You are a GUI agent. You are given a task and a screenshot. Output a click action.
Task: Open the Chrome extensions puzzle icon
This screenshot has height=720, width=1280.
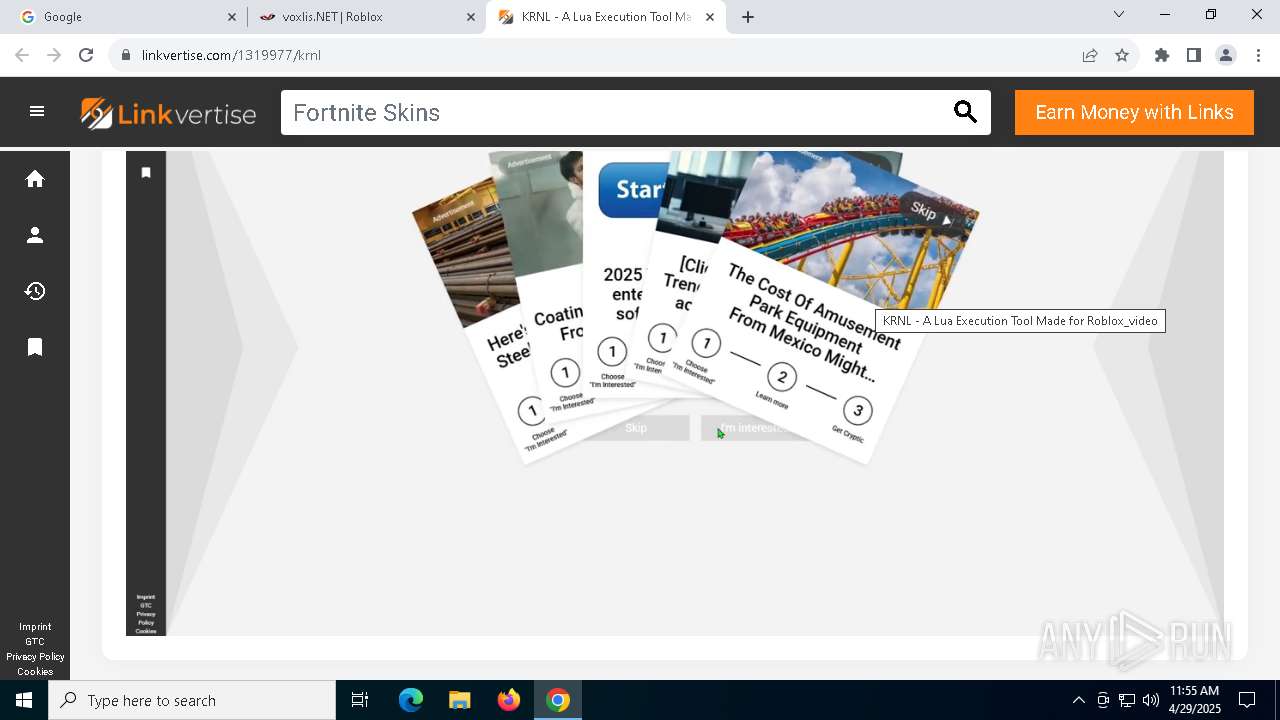[x=1162, y=55]
